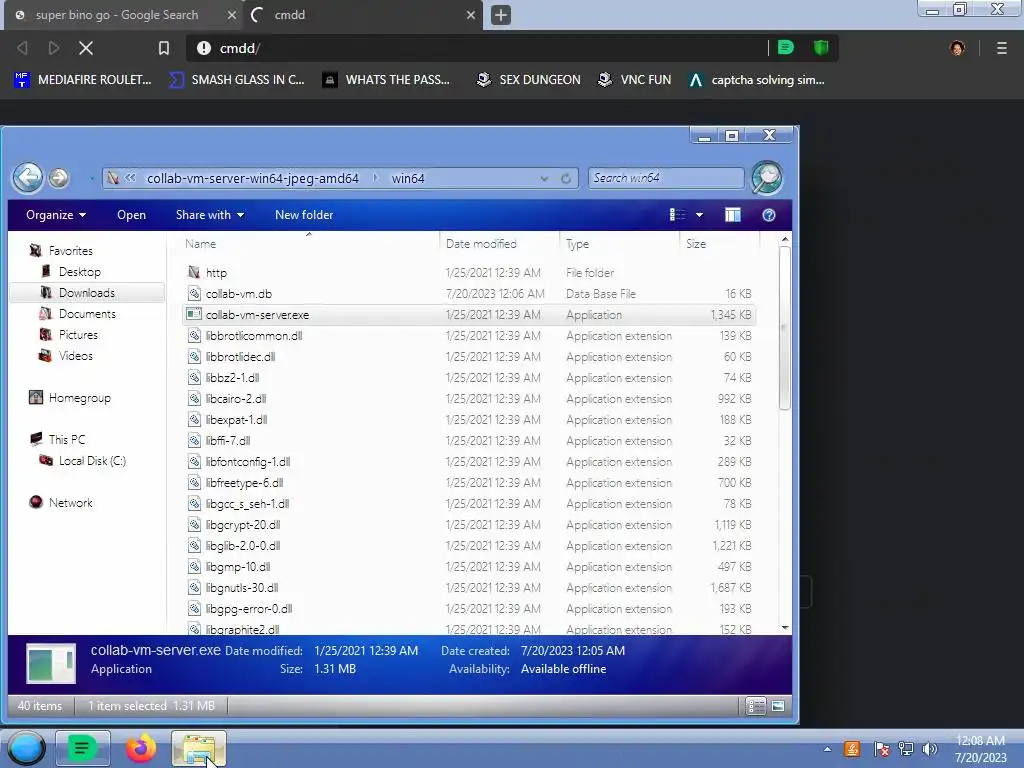The width and height of the screenshot is (1024, 768).
Task: Select Downloads in the navigation pane
Action: point(86,293)
